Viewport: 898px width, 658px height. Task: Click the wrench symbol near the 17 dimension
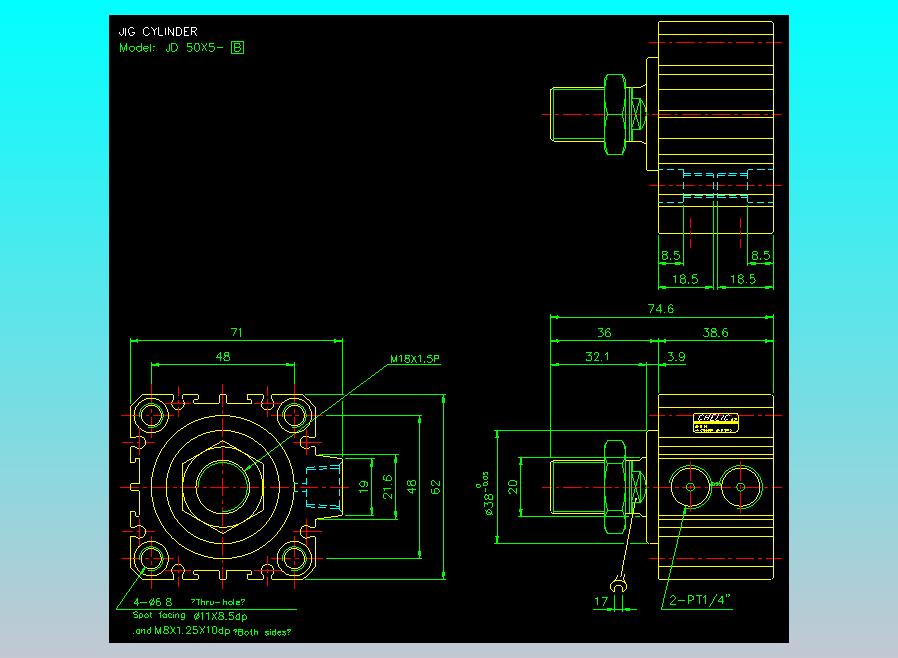coord(619,585)
